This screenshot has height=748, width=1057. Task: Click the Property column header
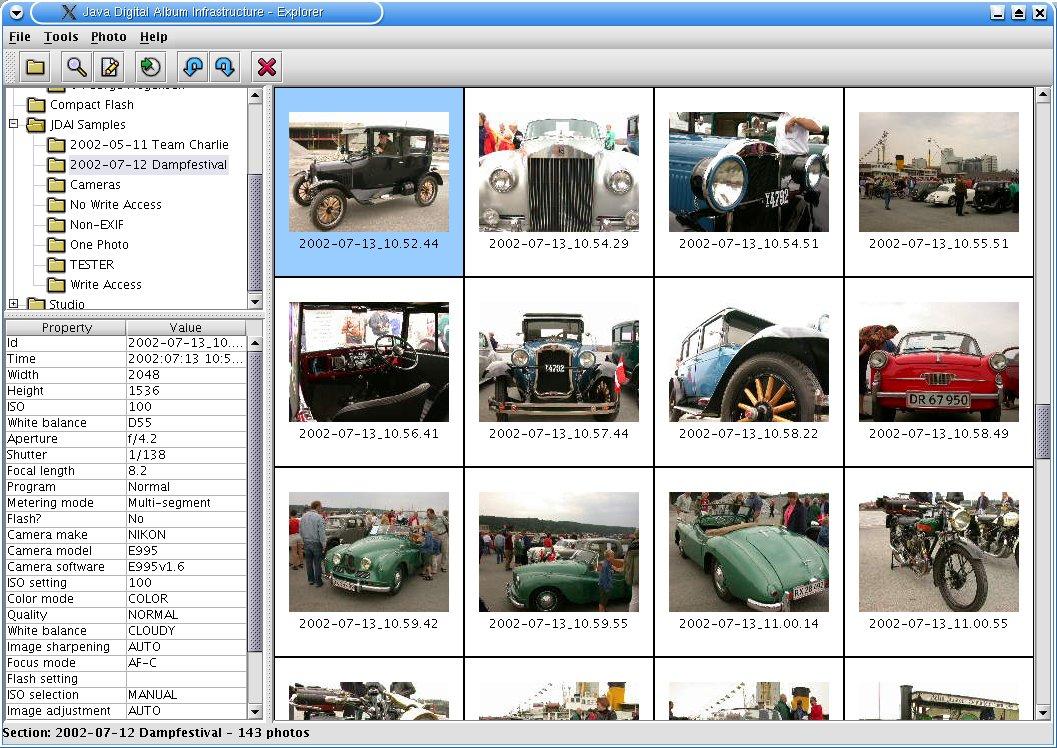click(66, 328)
